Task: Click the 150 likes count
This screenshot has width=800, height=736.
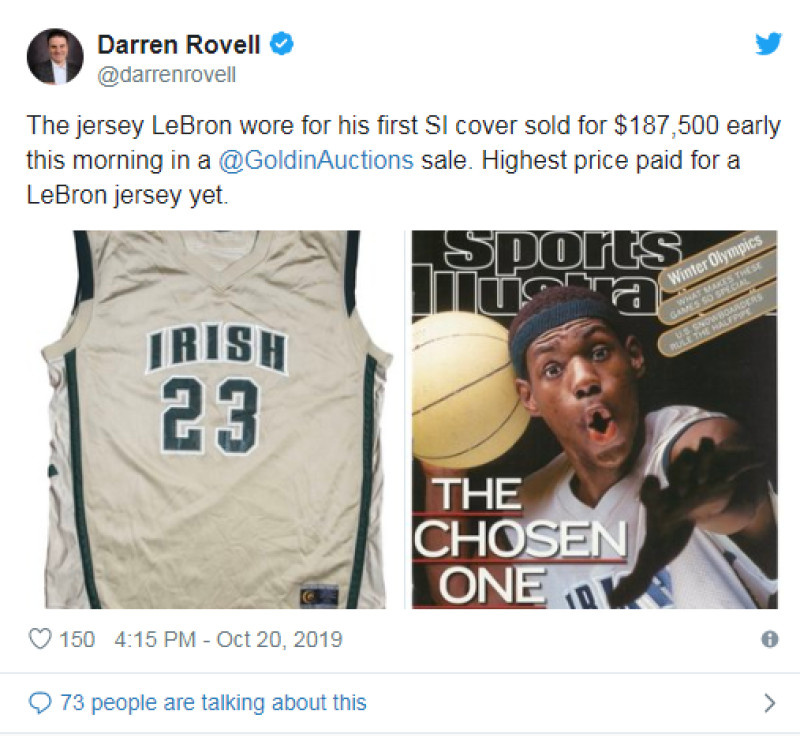Action: pos(77,639)
